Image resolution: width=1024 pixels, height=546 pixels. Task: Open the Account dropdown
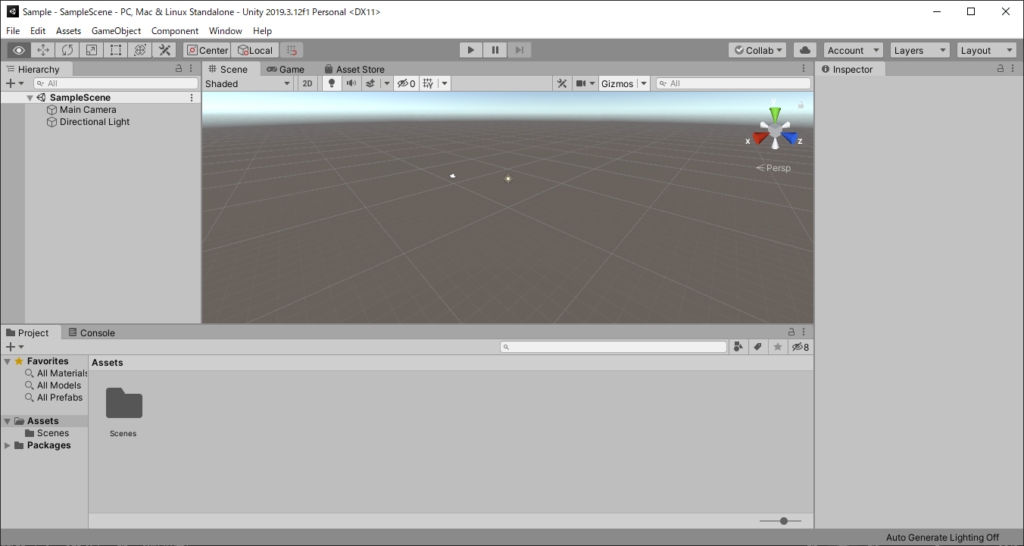click(853, 50)
